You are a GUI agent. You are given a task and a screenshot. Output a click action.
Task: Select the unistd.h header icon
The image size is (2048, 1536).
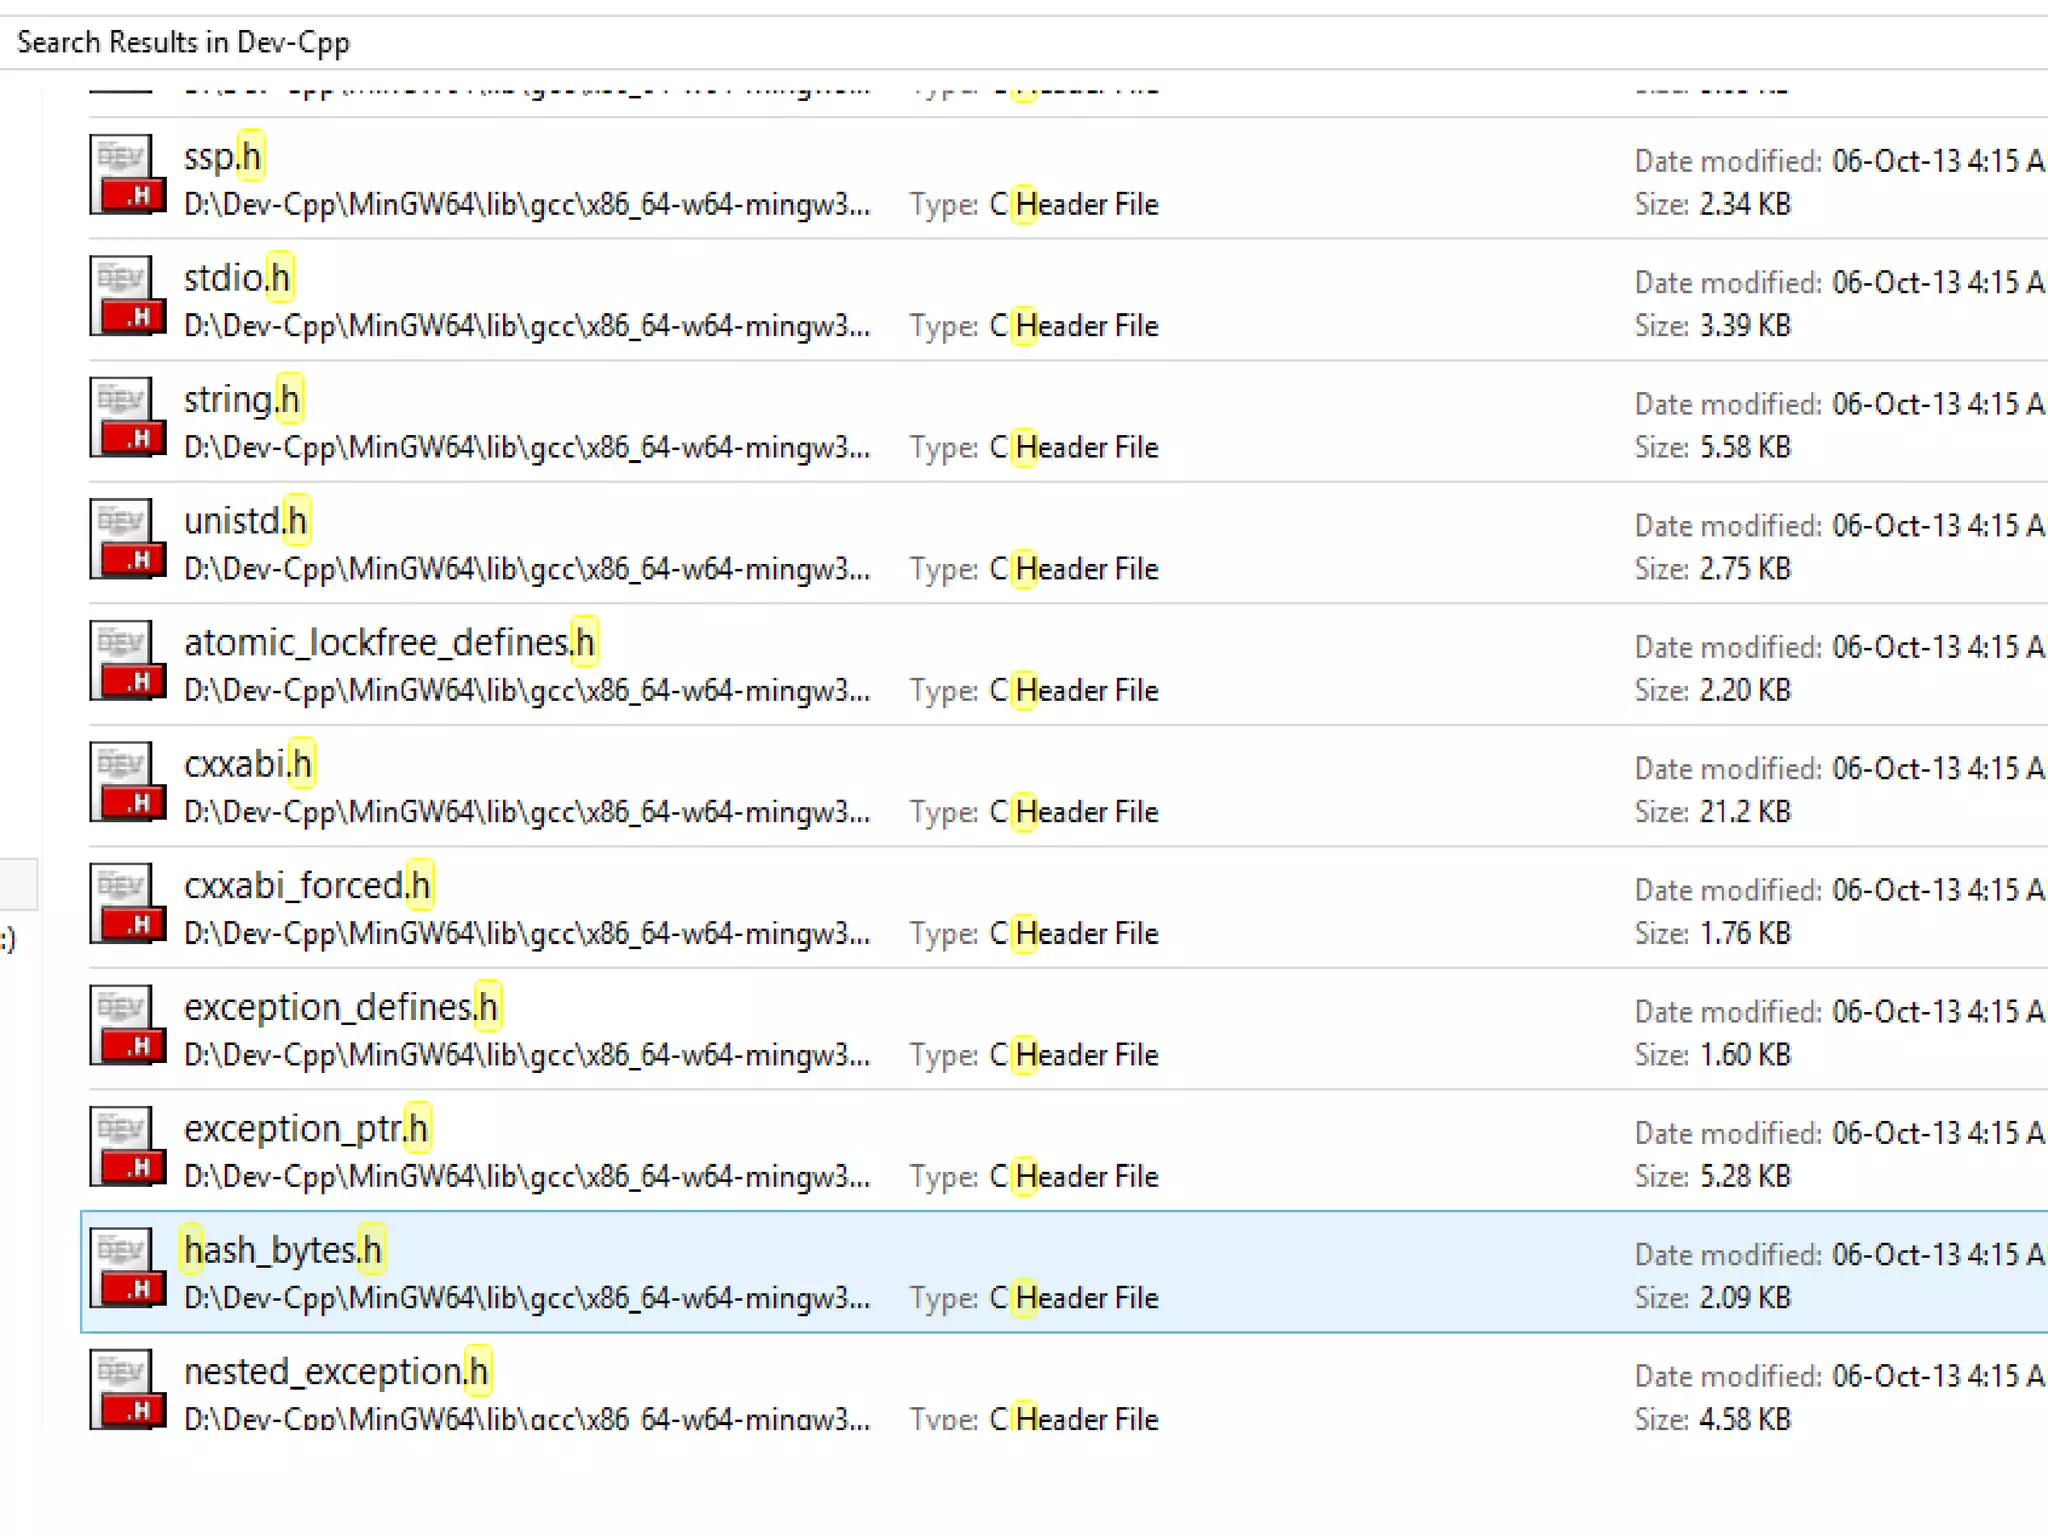[127, 540]
